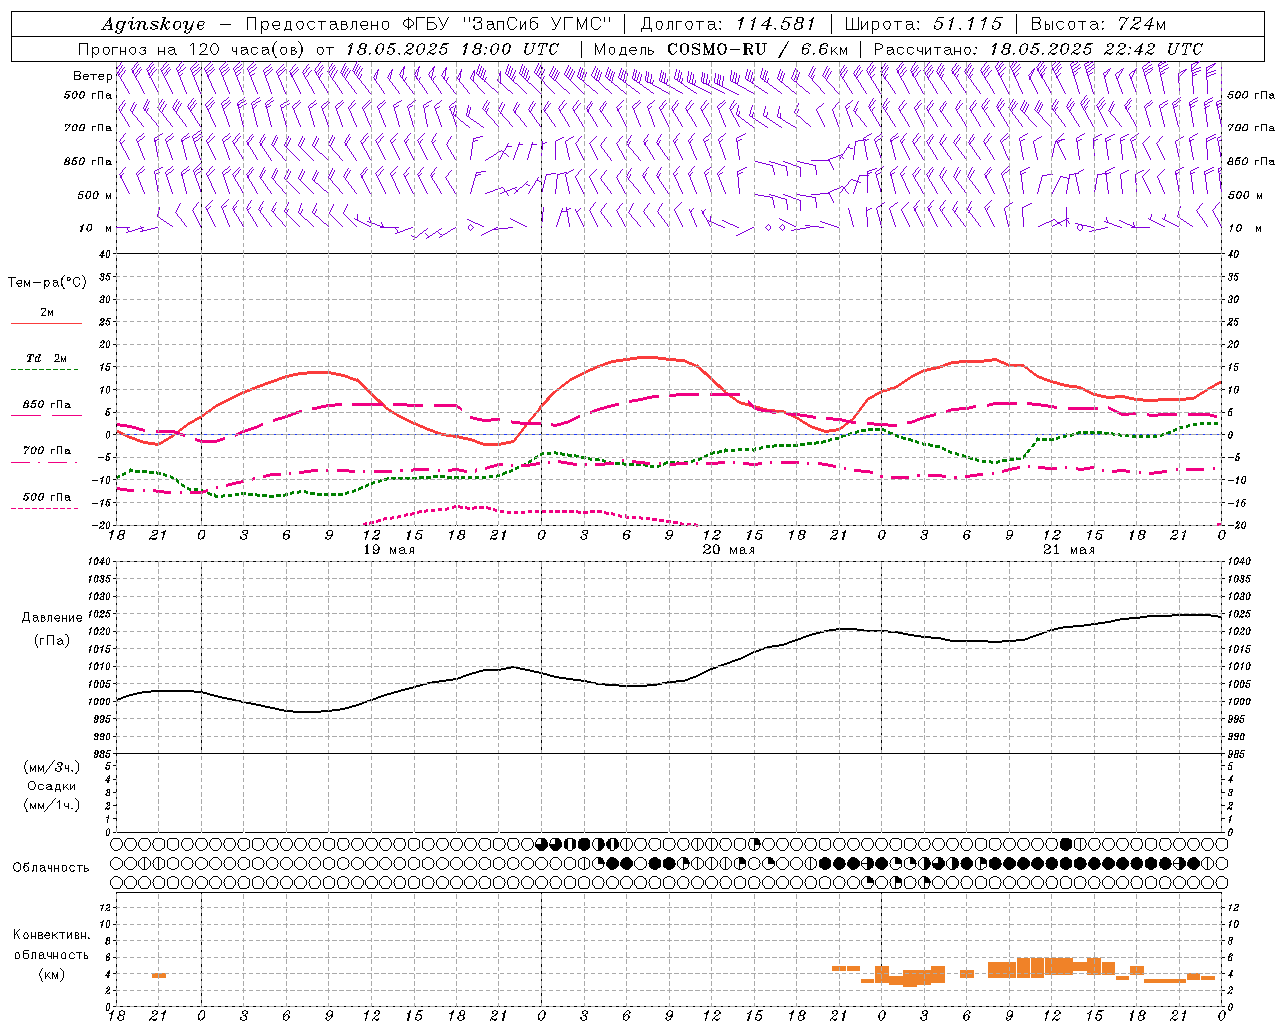Click the "Ветер" wind panel label
This screenshot has height=1024, width=1280.
(92, 76)
